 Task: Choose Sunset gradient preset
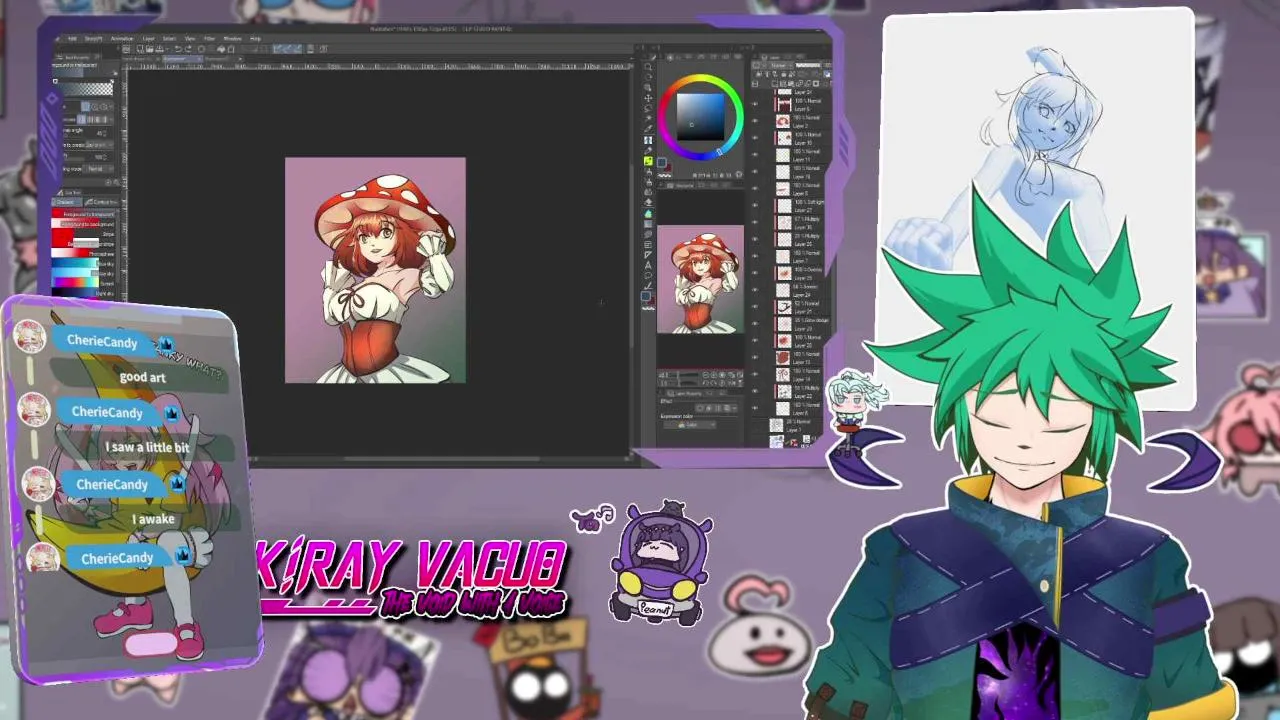[x=82, y=284]
